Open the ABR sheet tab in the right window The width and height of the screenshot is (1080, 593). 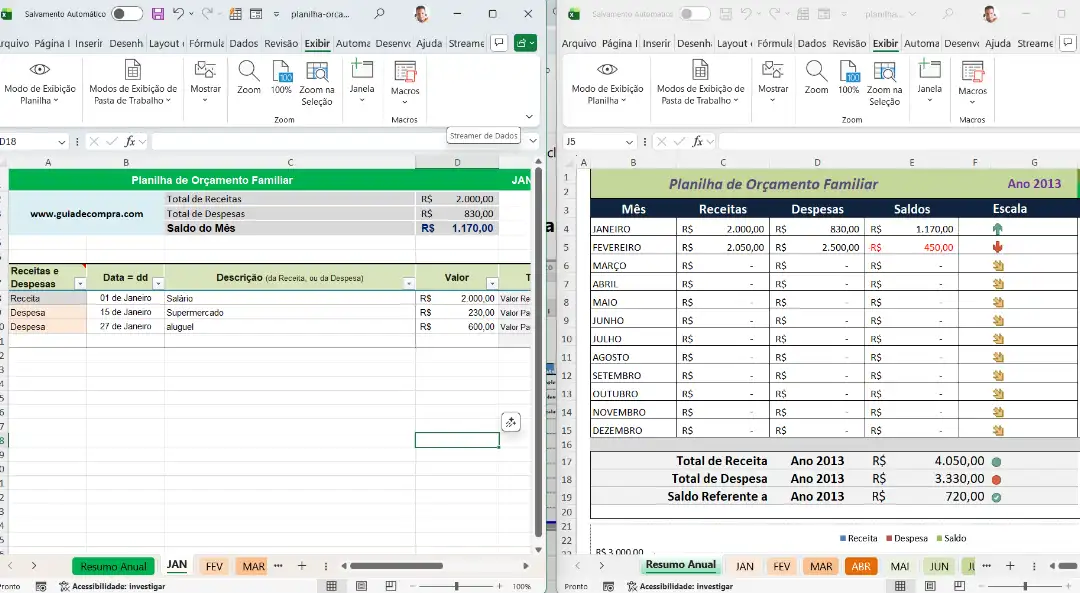tap(860, 566)
